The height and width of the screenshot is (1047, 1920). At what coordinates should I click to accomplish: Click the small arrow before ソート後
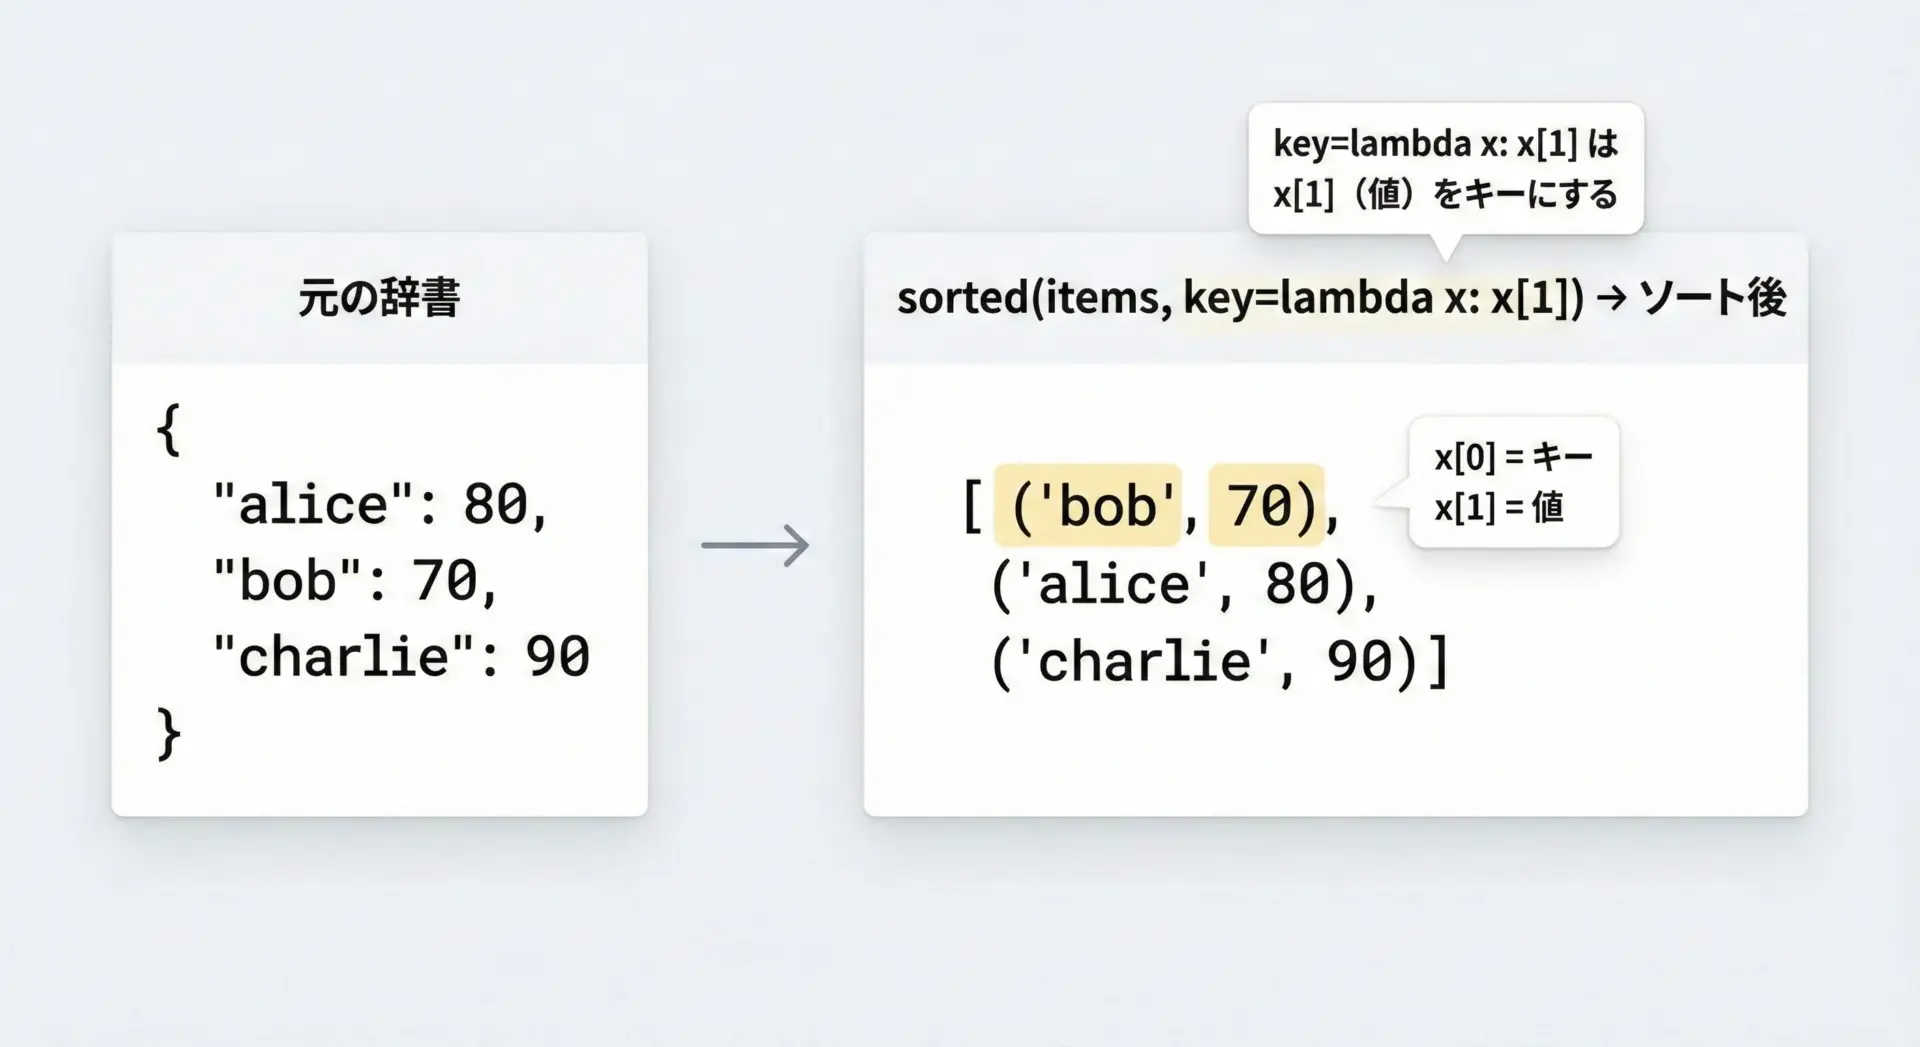coord(1611,298)
